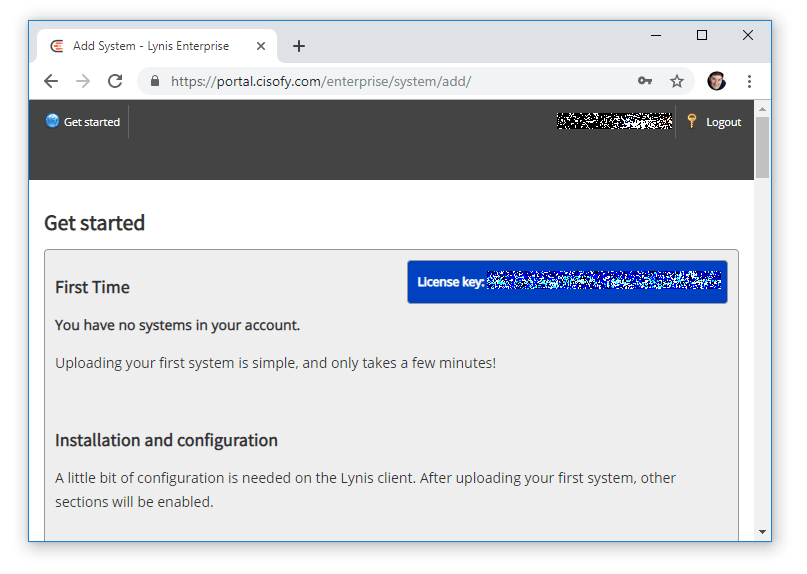The image size is (807, 574).
Task: Click the License key box
Action: [567, 282]
